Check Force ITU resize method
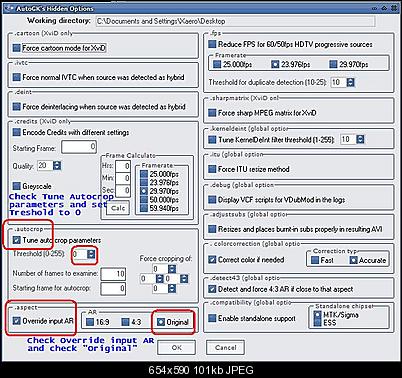Viewport: 402px width, 378px height. (x=212, y=169)
